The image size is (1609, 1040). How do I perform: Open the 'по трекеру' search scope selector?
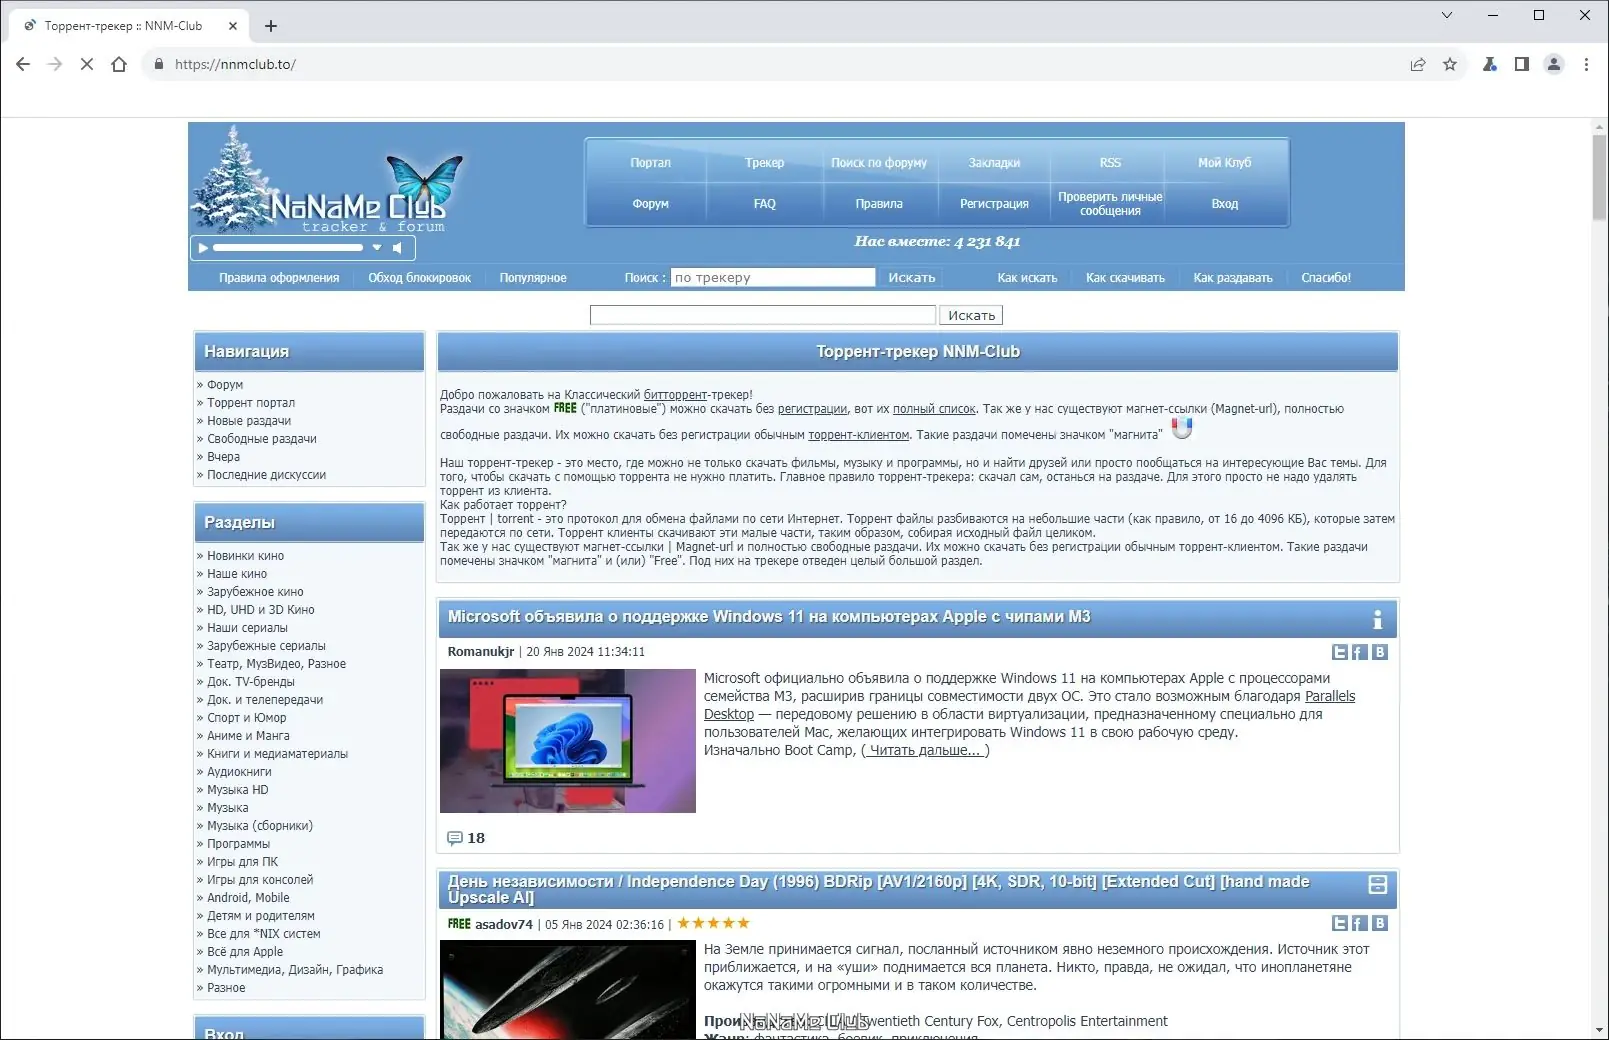[772, 277]
